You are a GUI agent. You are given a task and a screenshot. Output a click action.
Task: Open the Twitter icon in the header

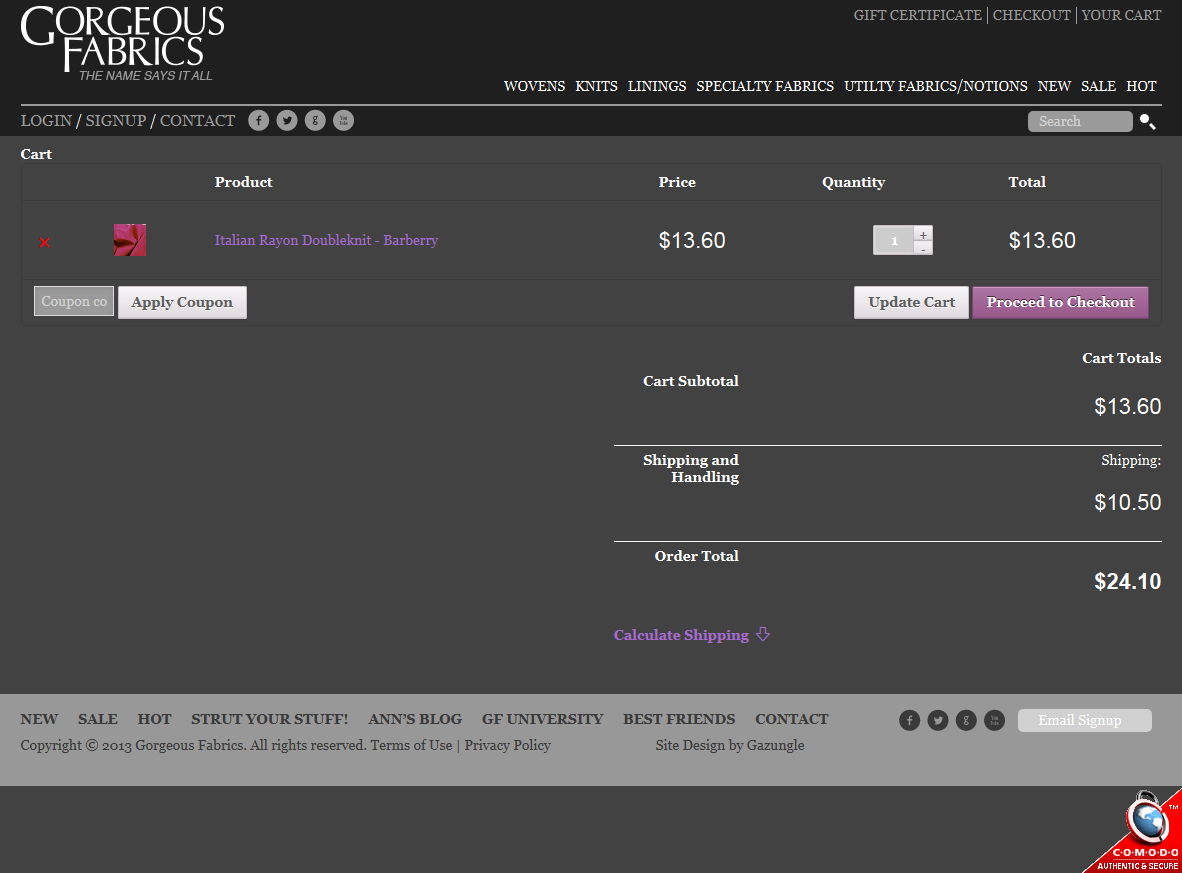coord(287,121)
